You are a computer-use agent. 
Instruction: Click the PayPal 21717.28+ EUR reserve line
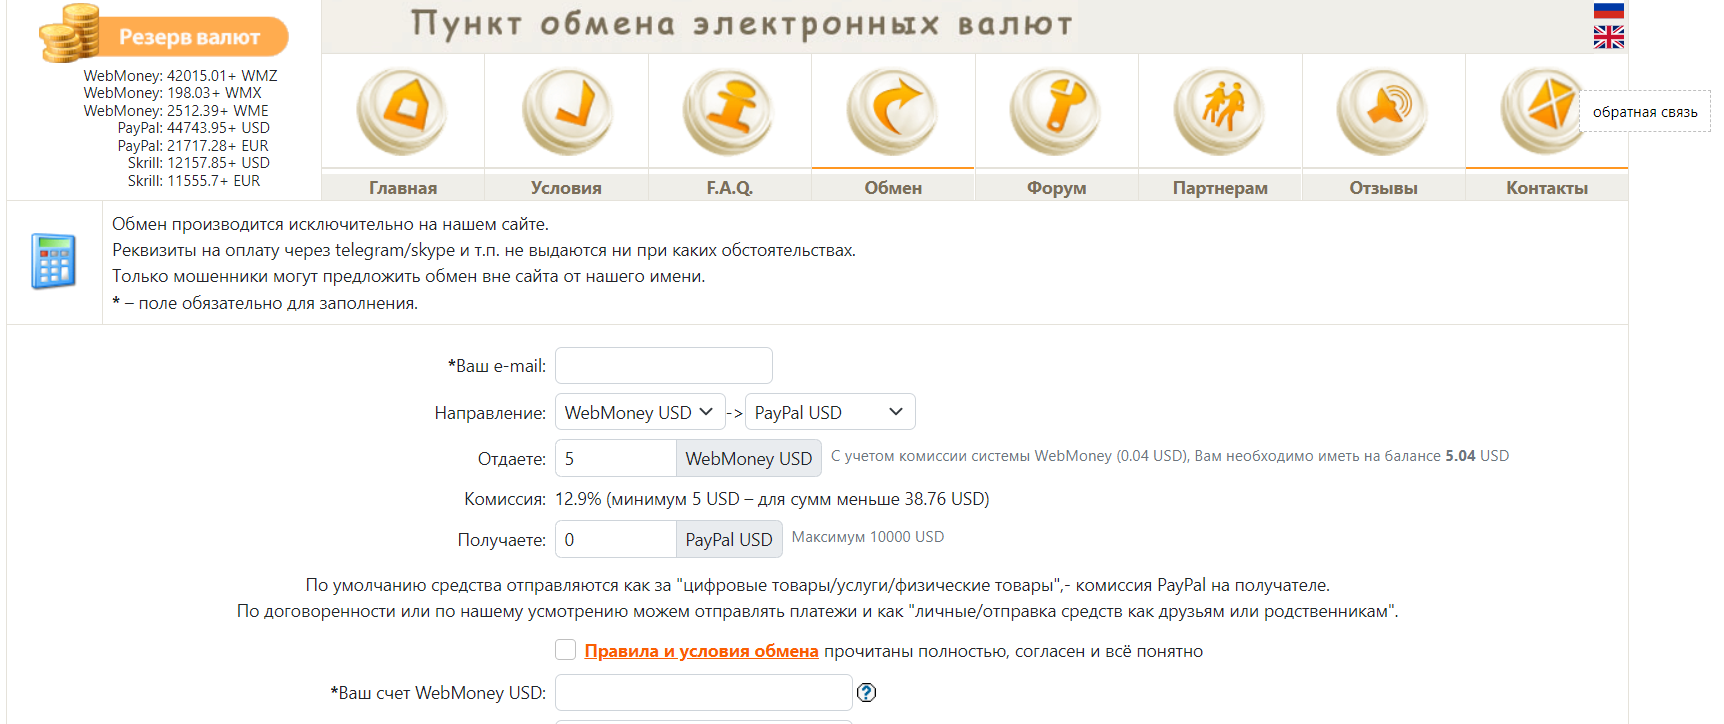(193, 146)
